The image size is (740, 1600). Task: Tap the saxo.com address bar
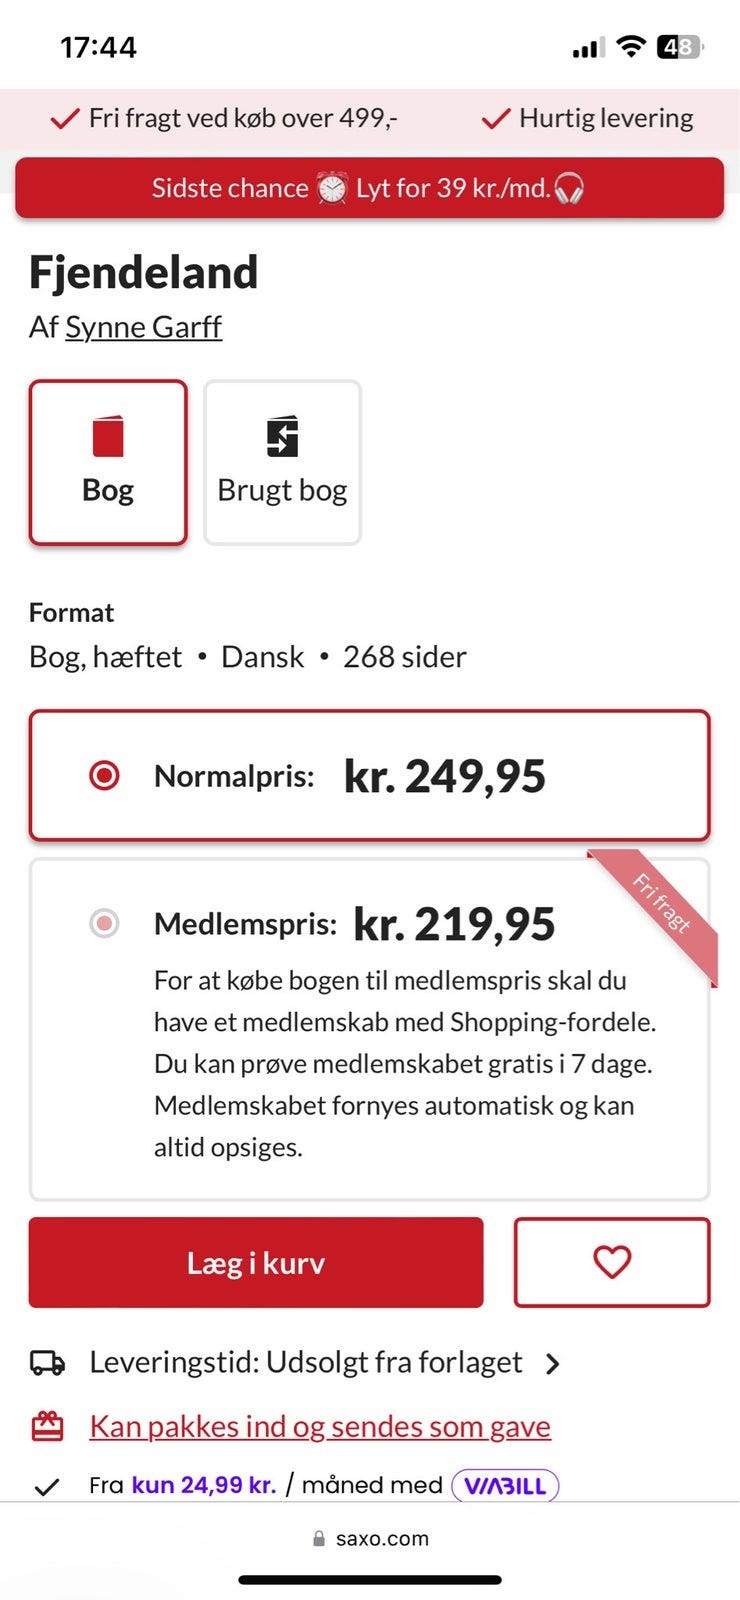pos(370,1538)
